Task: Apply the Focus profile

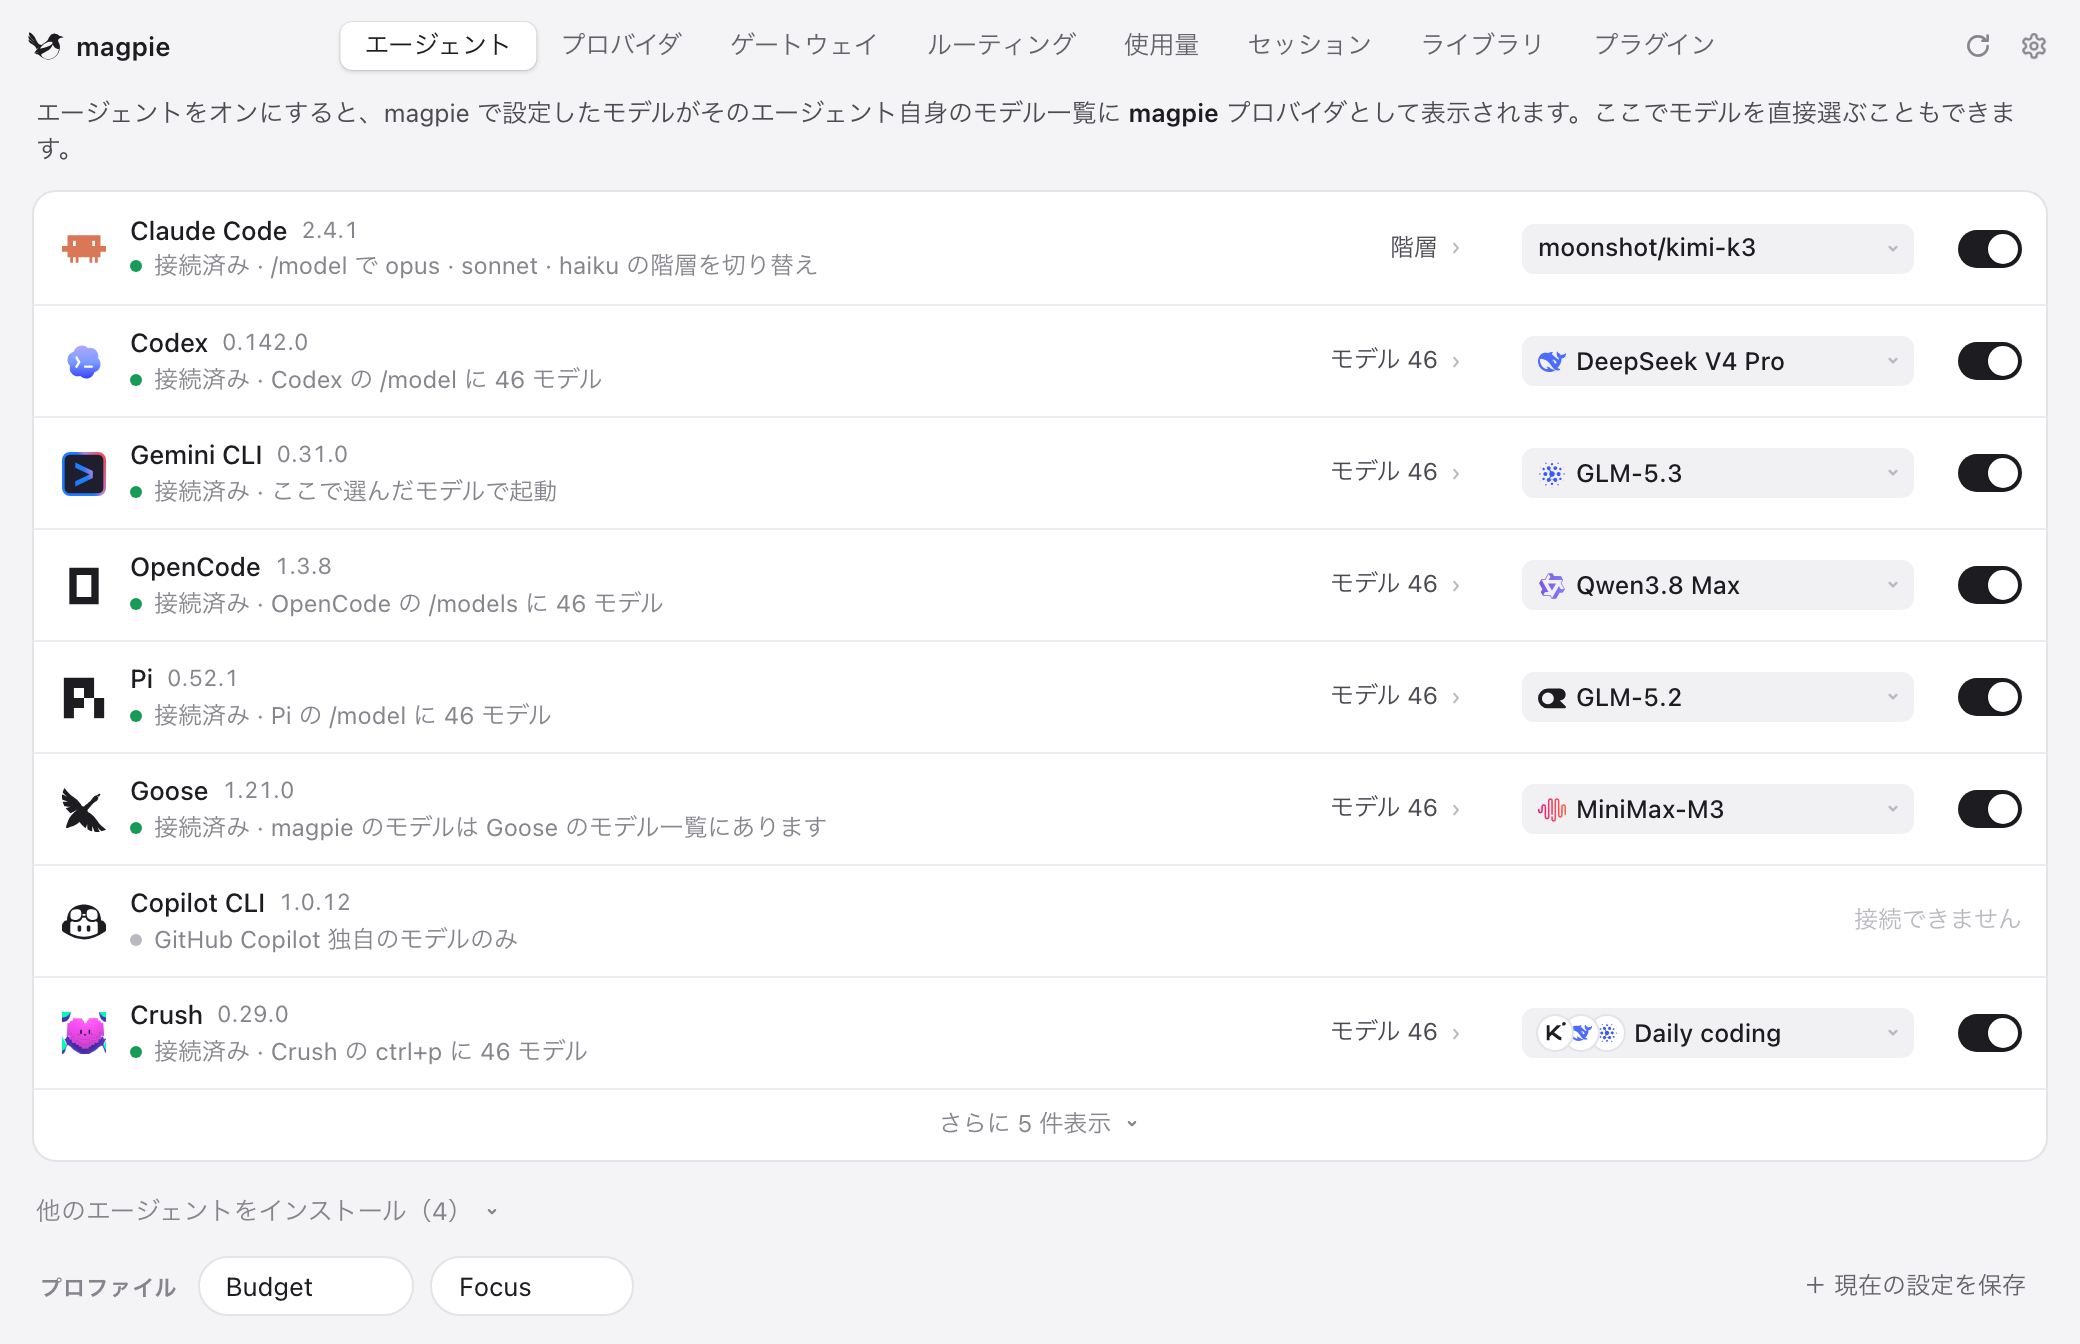Action: [x=532, y=1286]
